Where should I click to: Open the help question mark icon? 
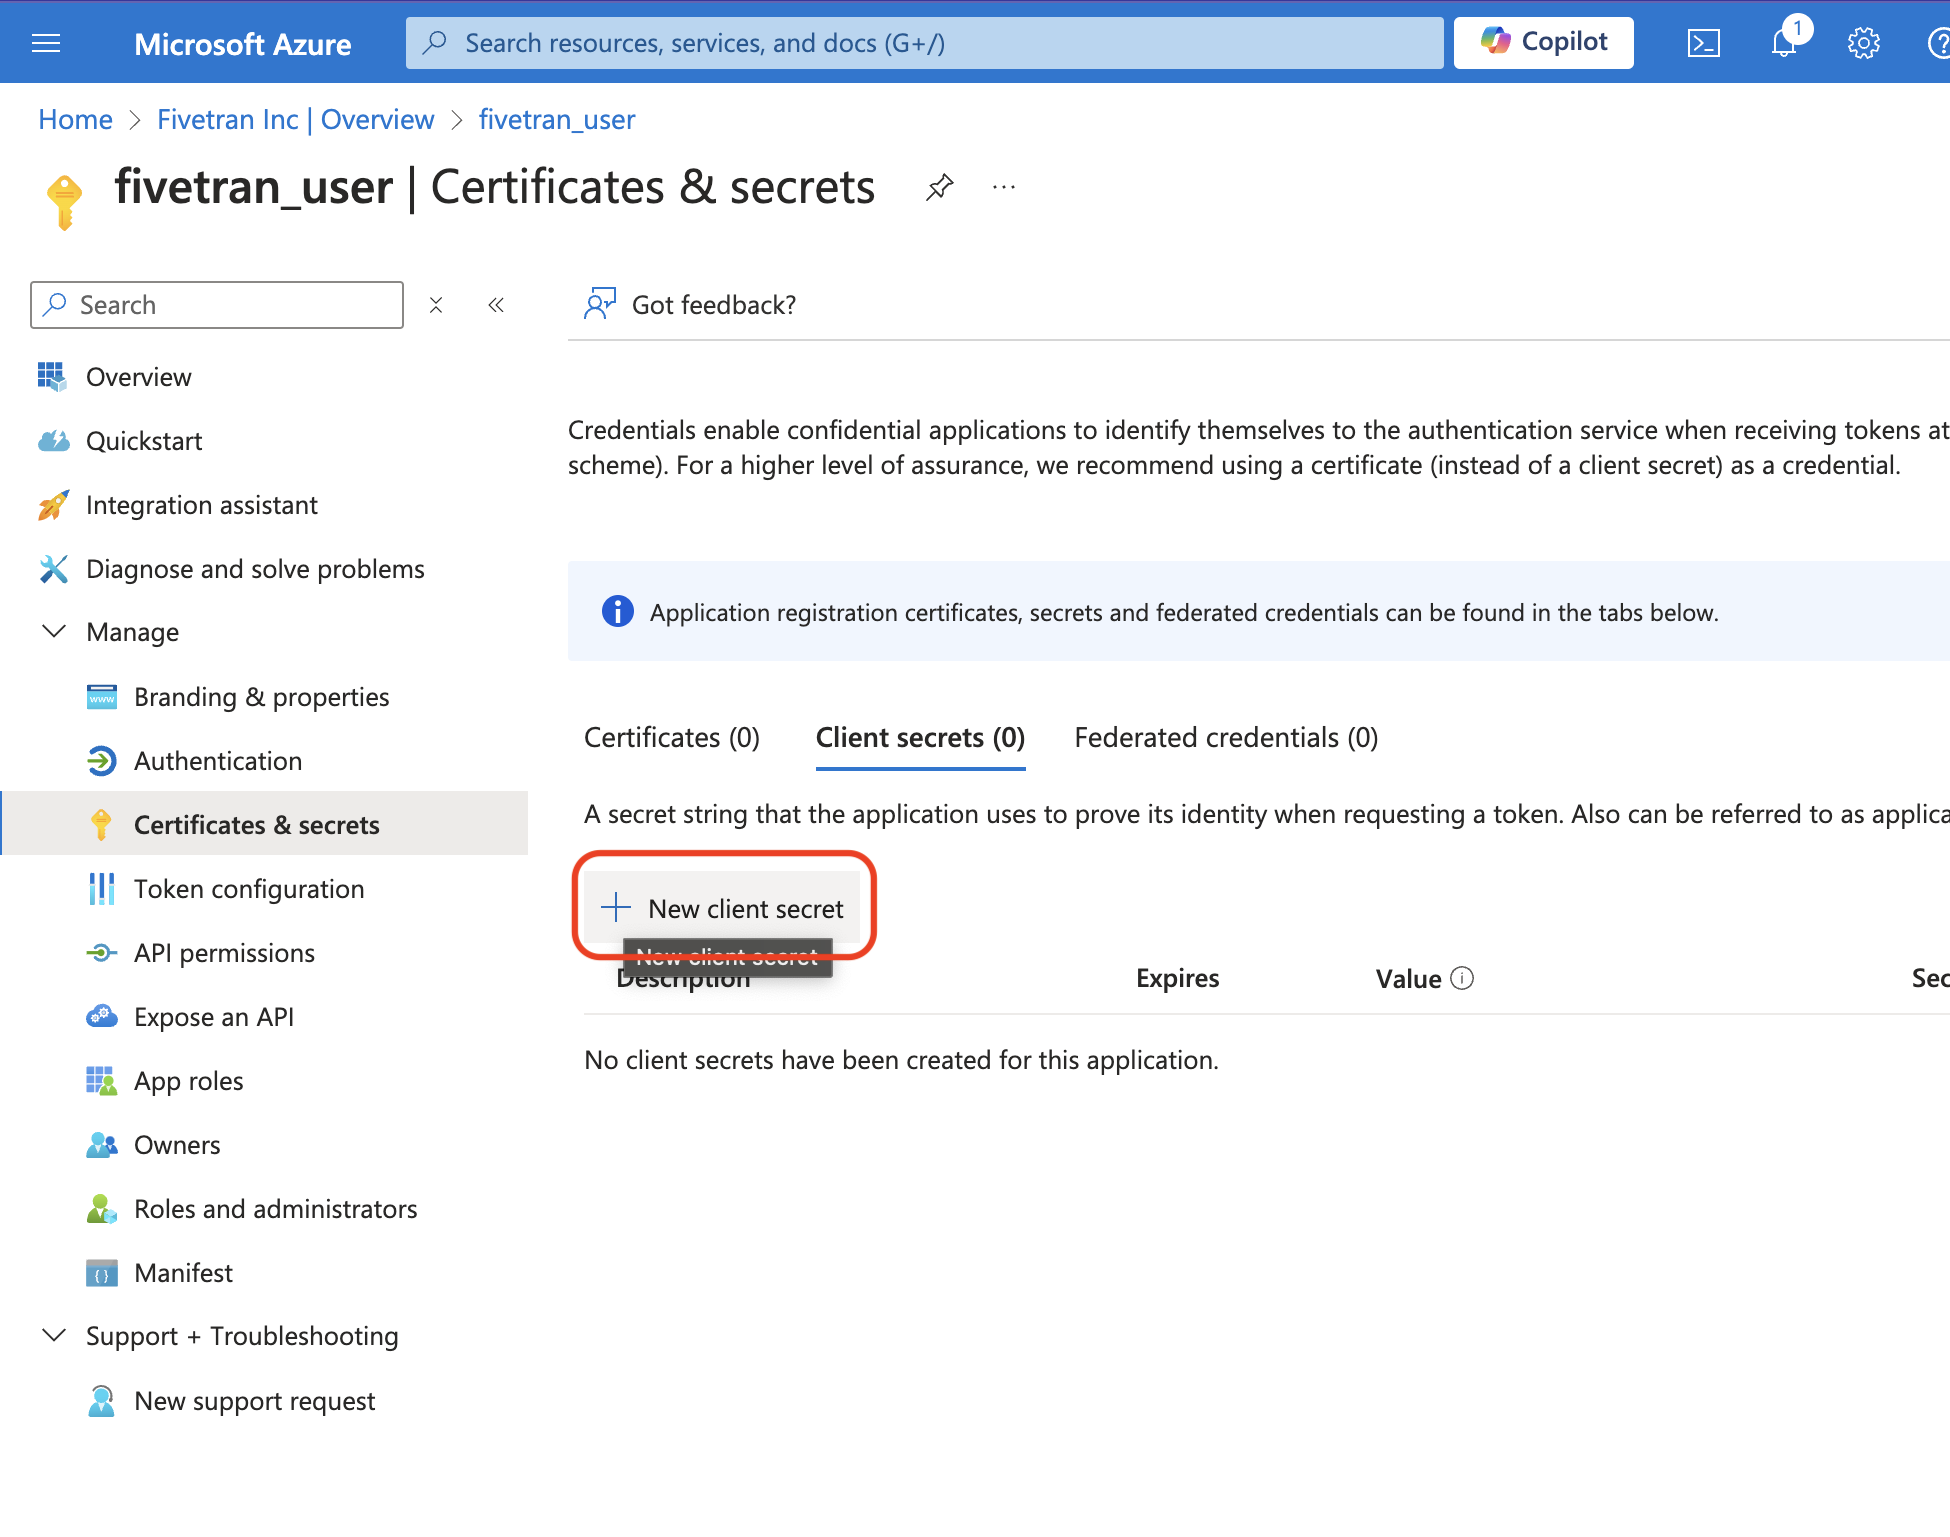tap(1938, 43)
